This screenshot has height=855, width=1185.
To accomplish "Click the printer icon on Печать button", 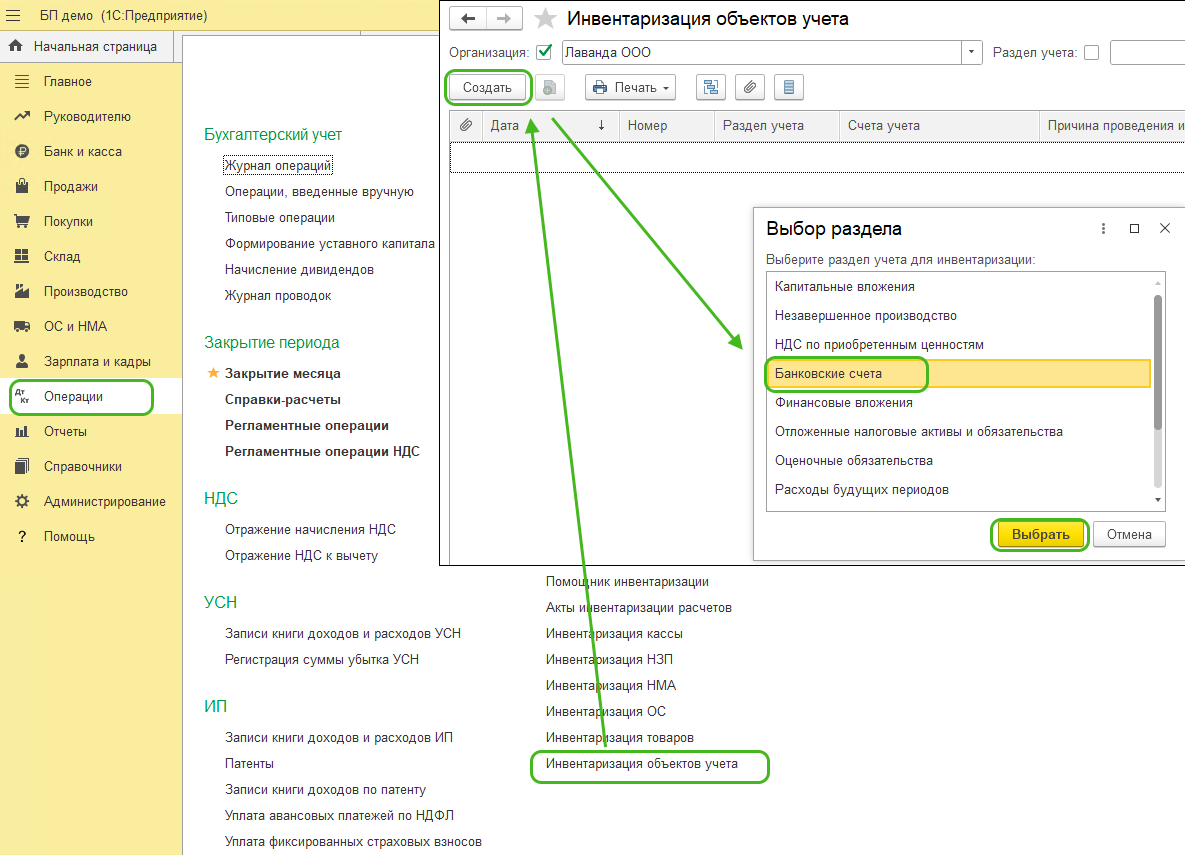I will (x=600, y=88).
